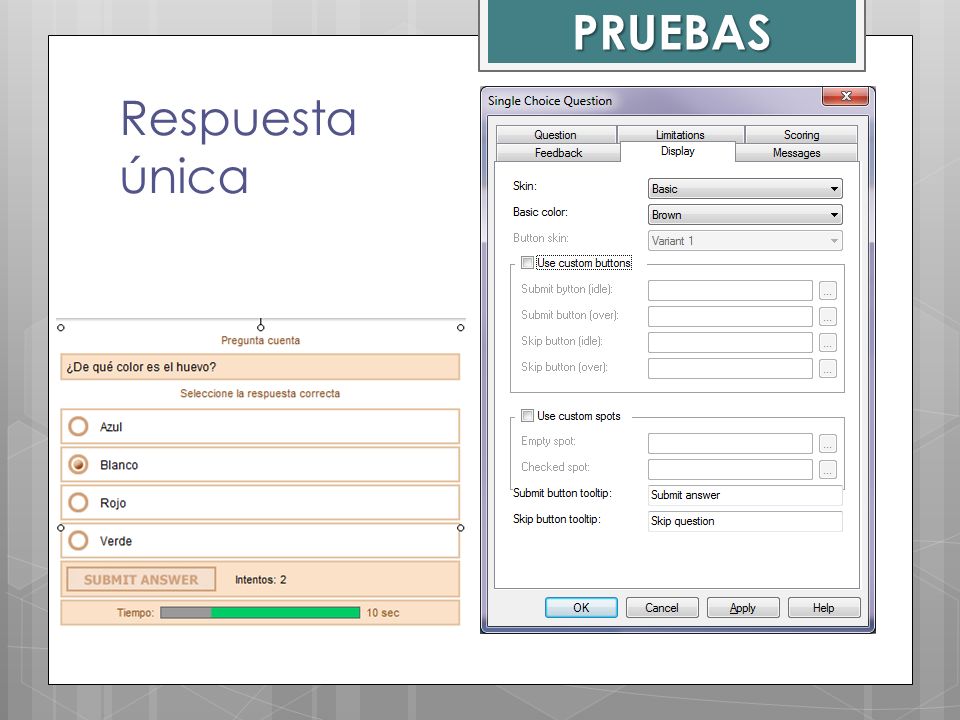The image size is (960, 720).
Task: Click the Empty spot input field
Action: point(730,443)
